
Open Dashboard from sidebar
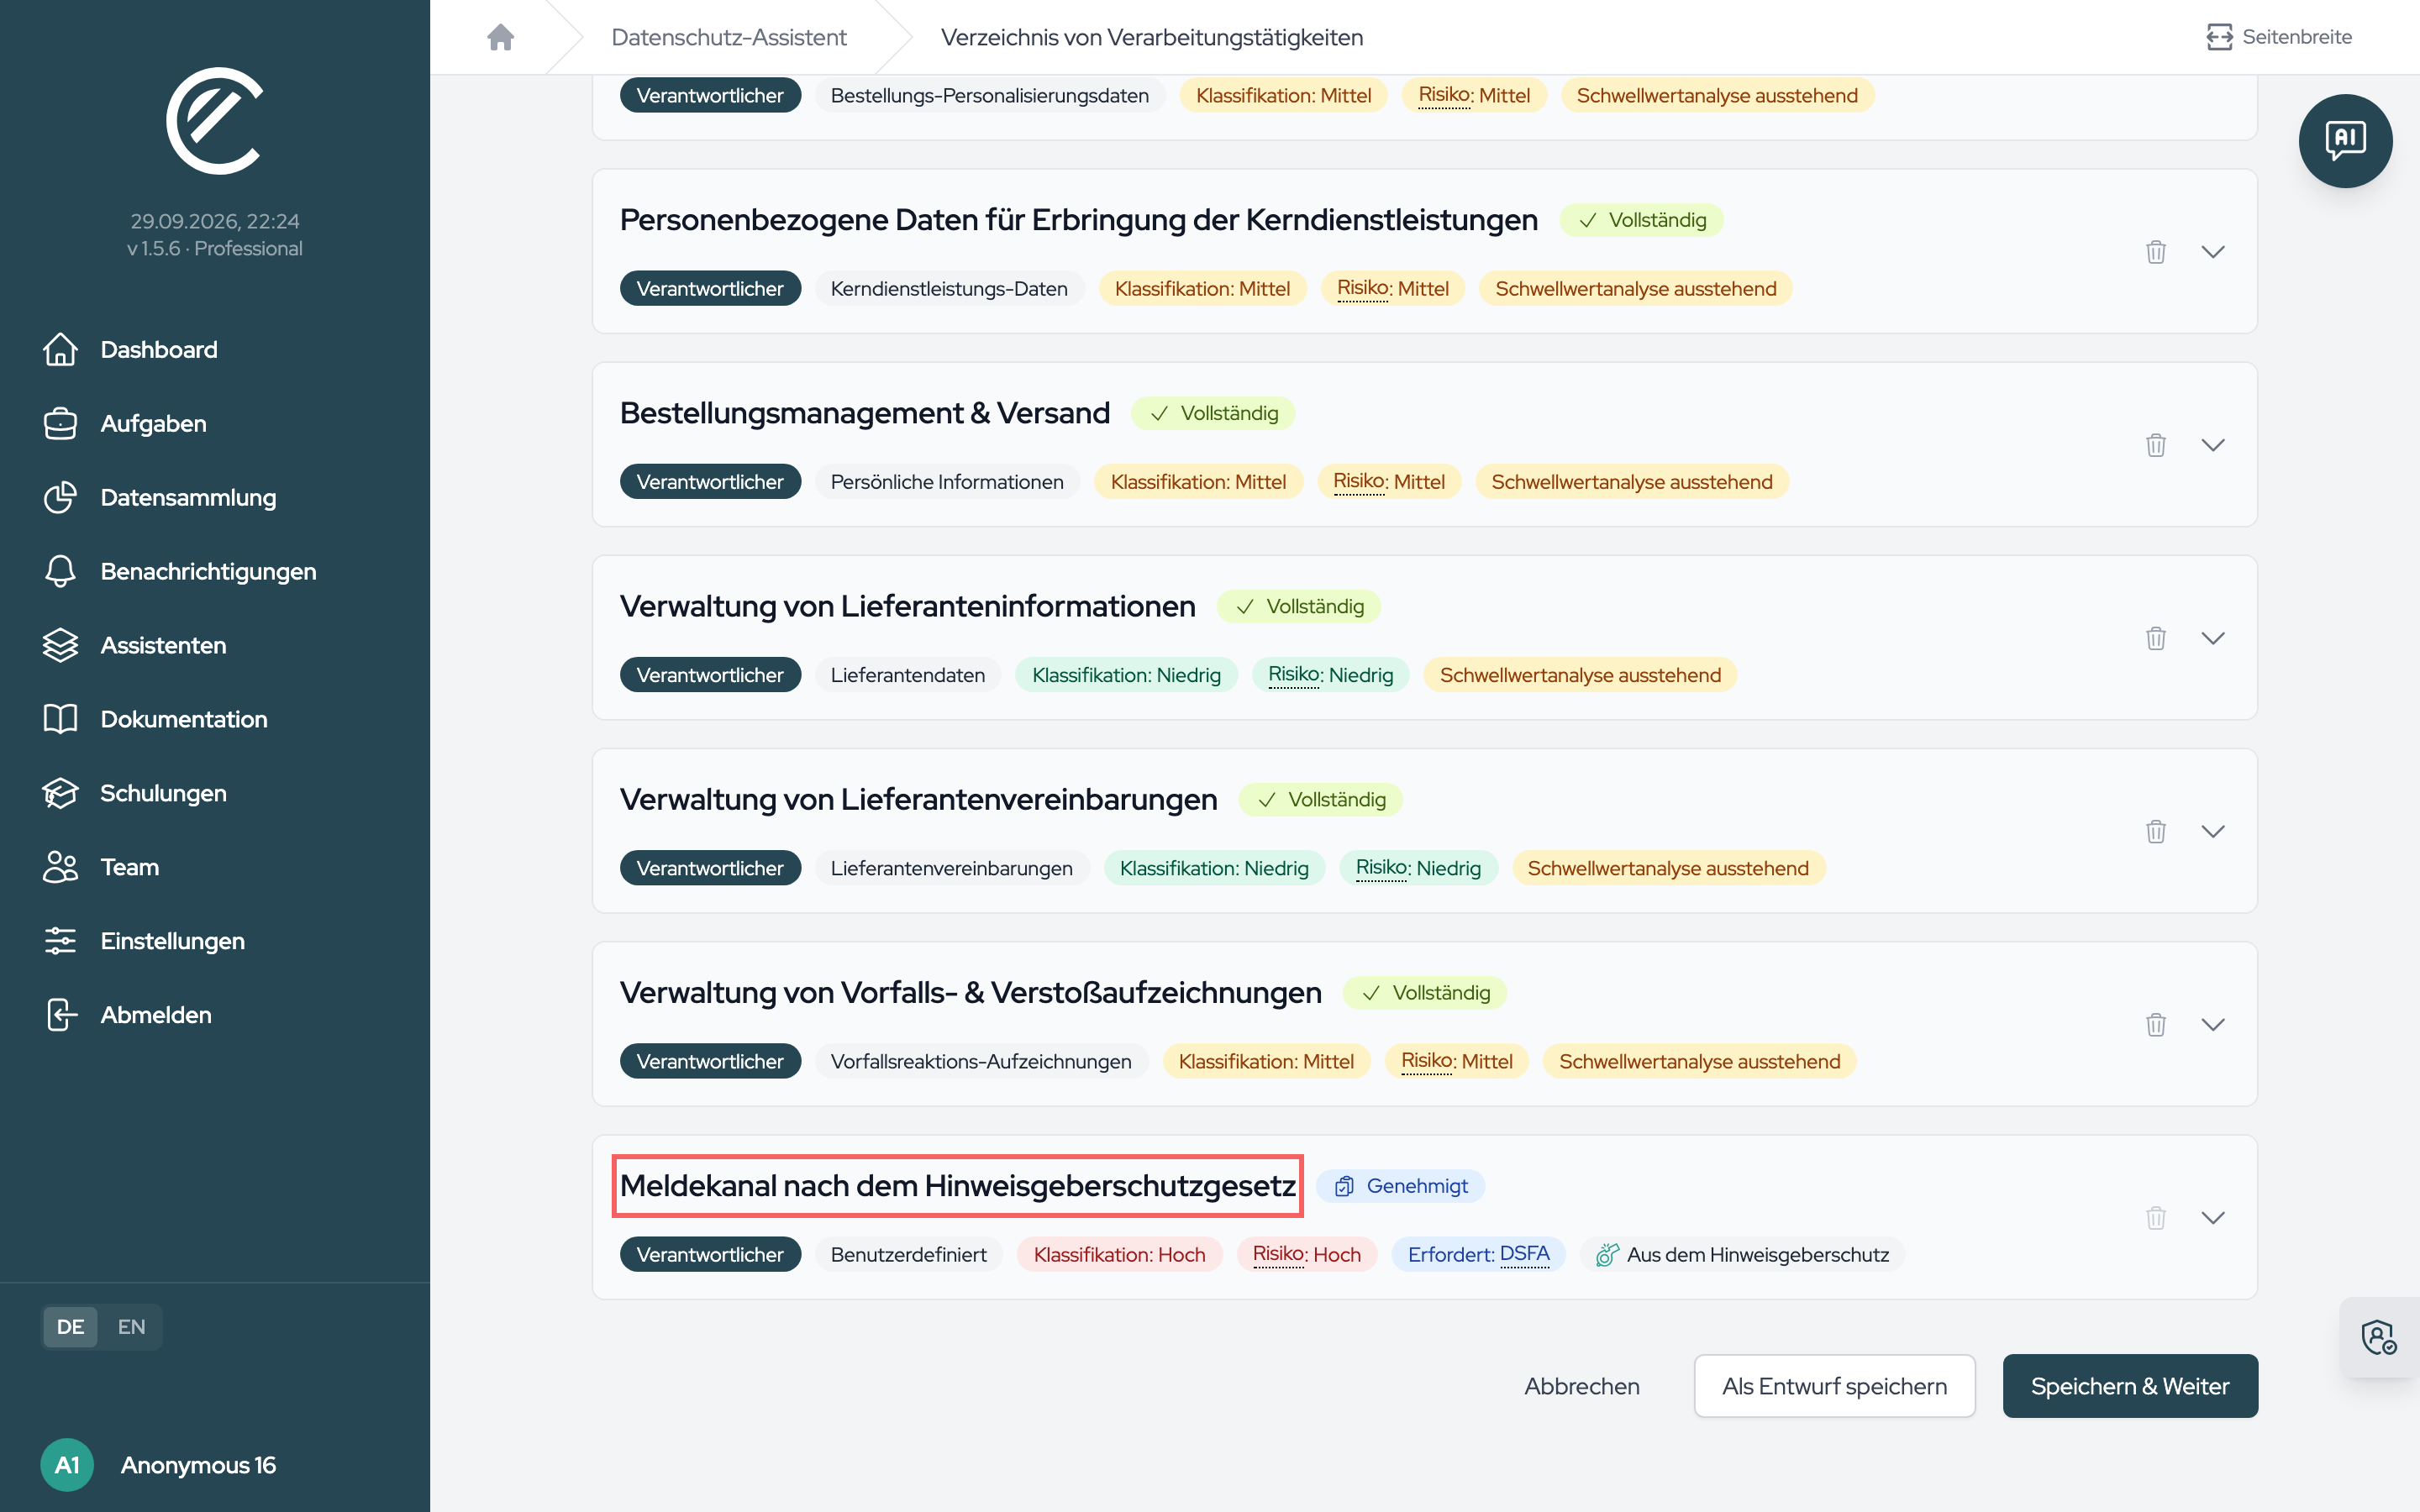[x=130, y=350]
